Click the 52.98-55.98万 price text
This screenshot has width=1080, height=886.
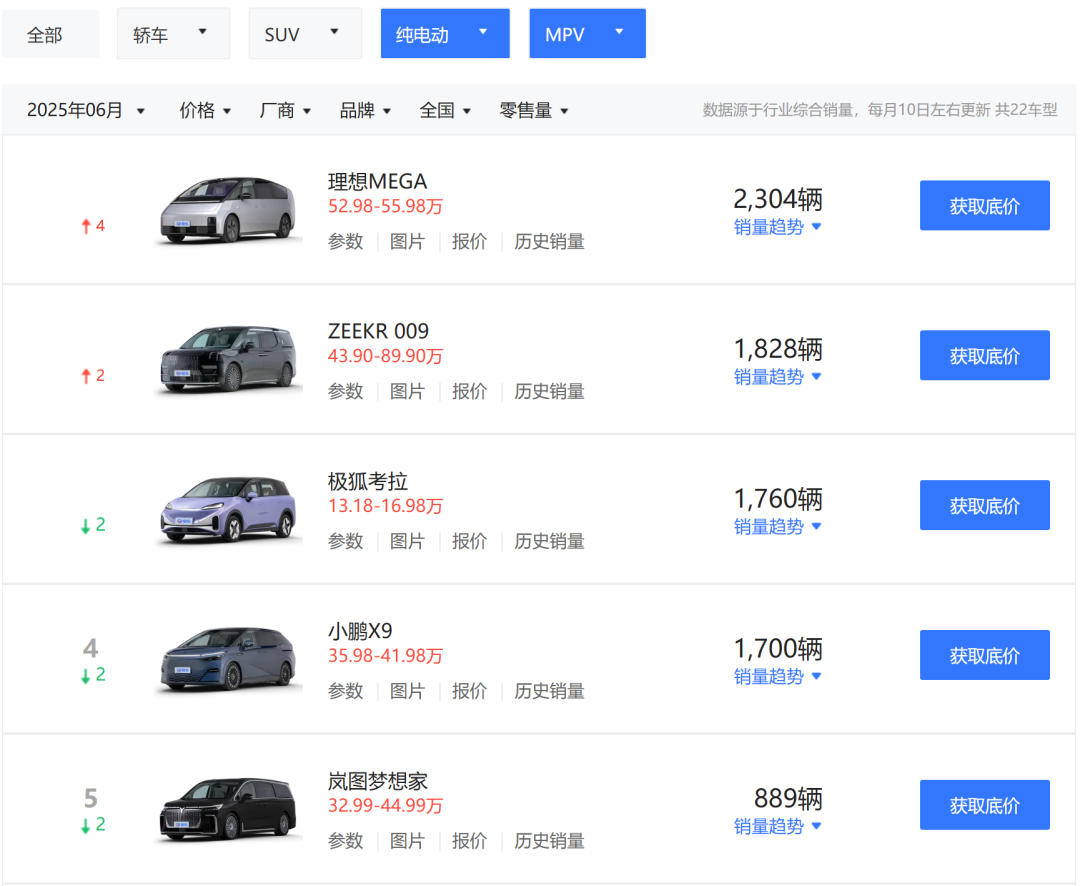click(x=385, y=206)
